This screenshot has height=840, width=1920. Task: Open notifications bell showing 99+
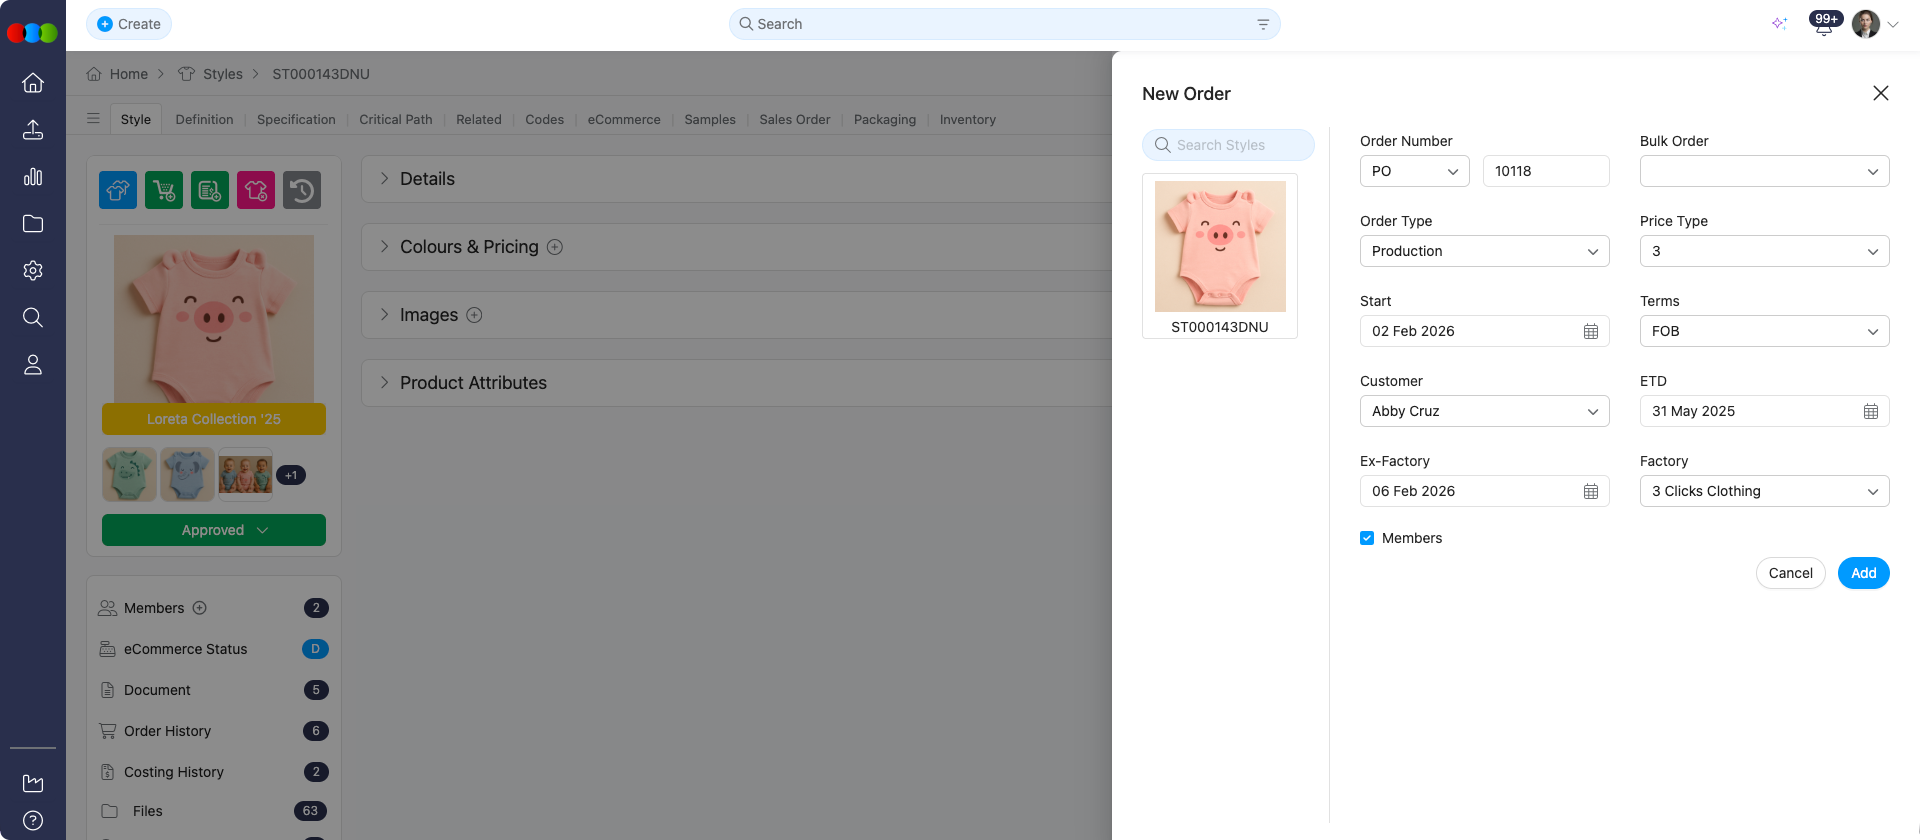[x=1824, y=24]
